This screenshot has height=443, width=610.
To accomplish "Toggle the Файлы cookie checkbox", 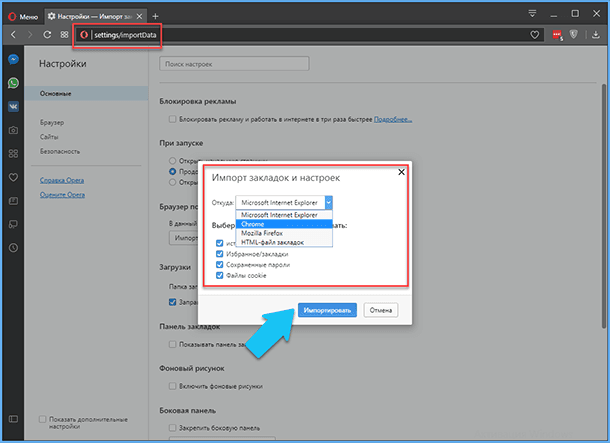I will [219, 275].
